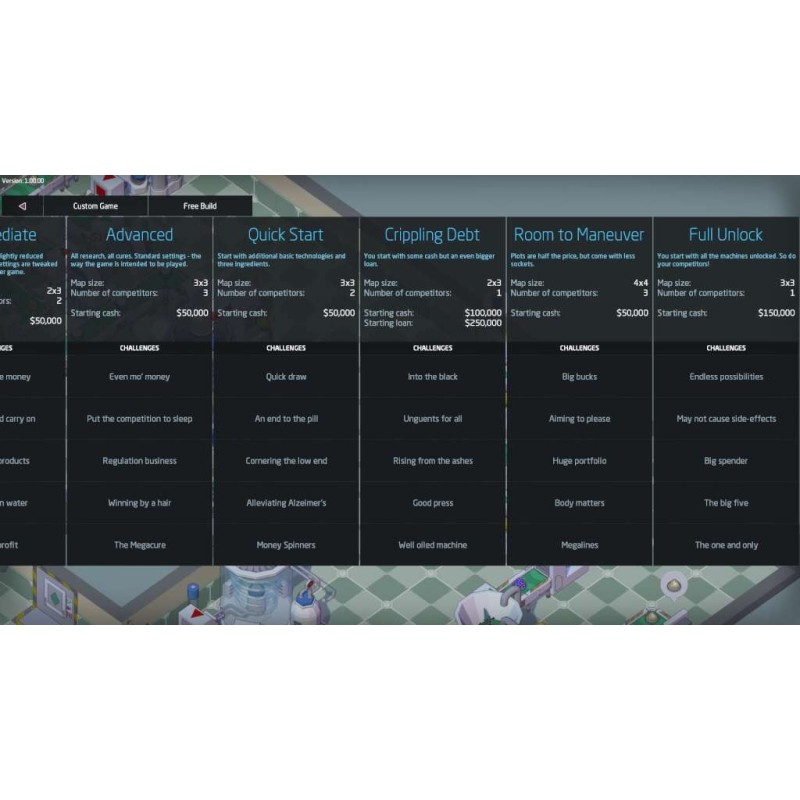
Task: Open the 'Into the black' challenge
Action: [432, 377]
